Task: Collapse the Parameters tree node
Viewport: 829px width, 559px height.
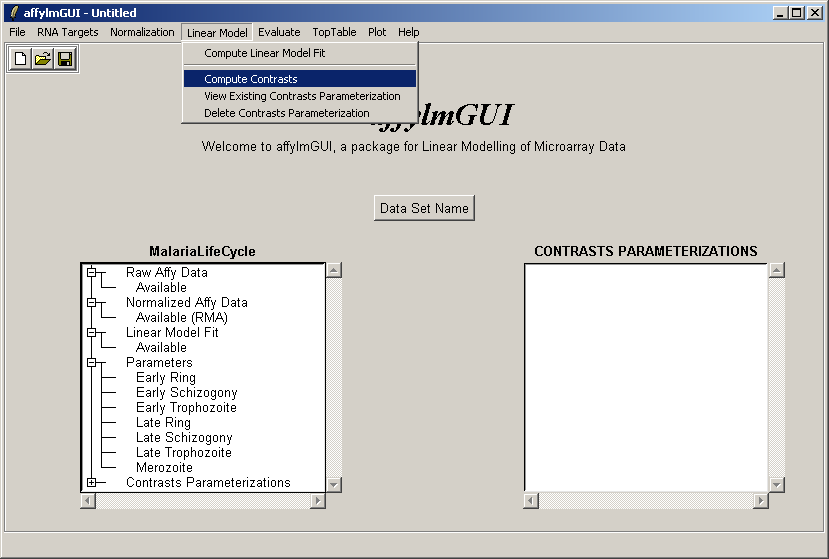Action: point(92,362)
